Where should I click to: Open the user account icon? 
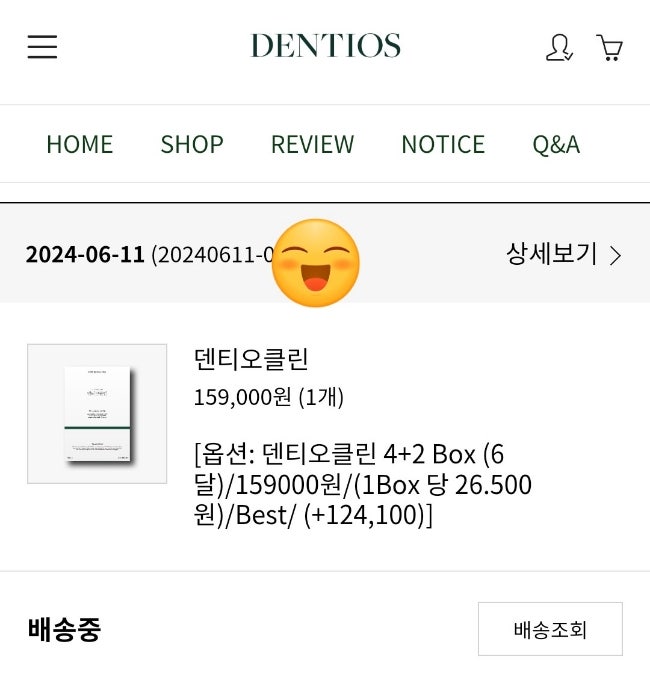559,47
